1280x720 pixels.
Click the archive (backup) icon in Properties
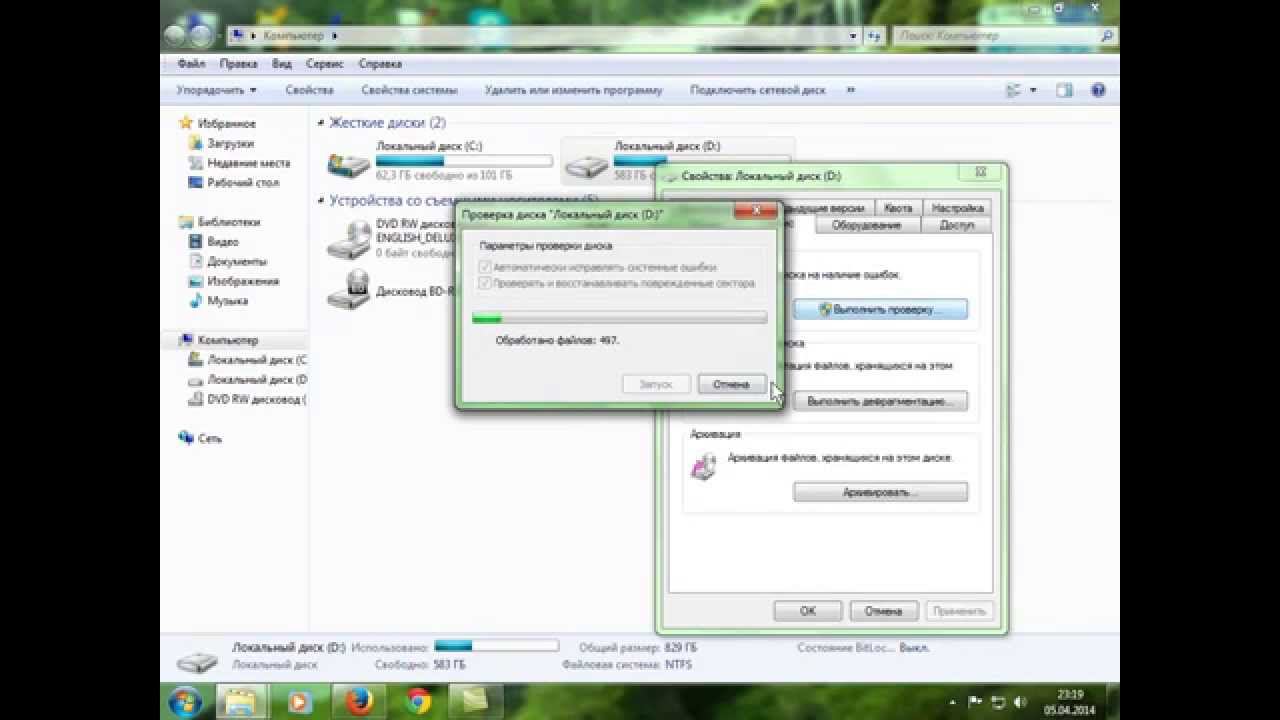[705, 465]
